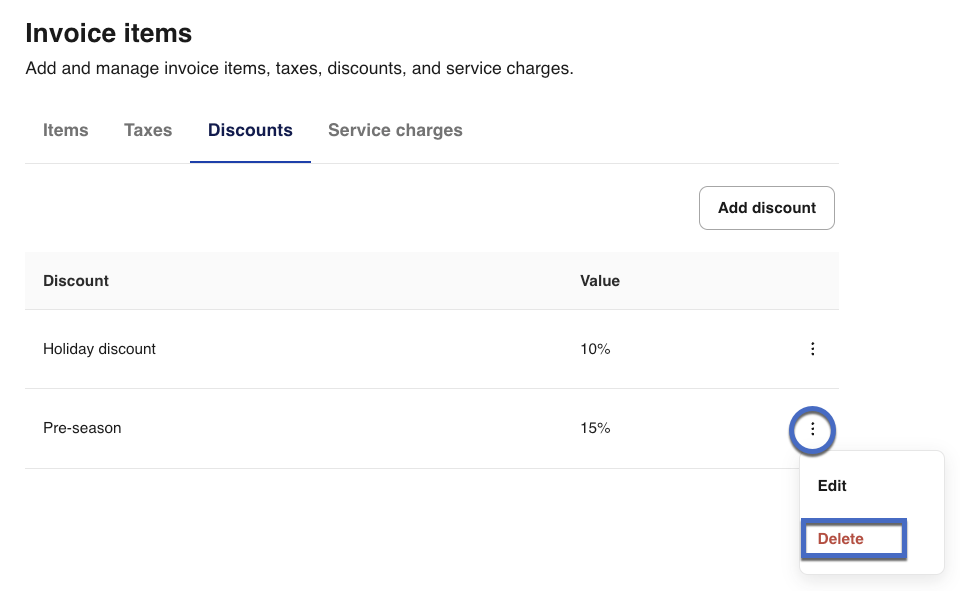This screenshot has width=960, height=591.
Task: Choose Delete from the popup menu
Action: pos(840,539)
